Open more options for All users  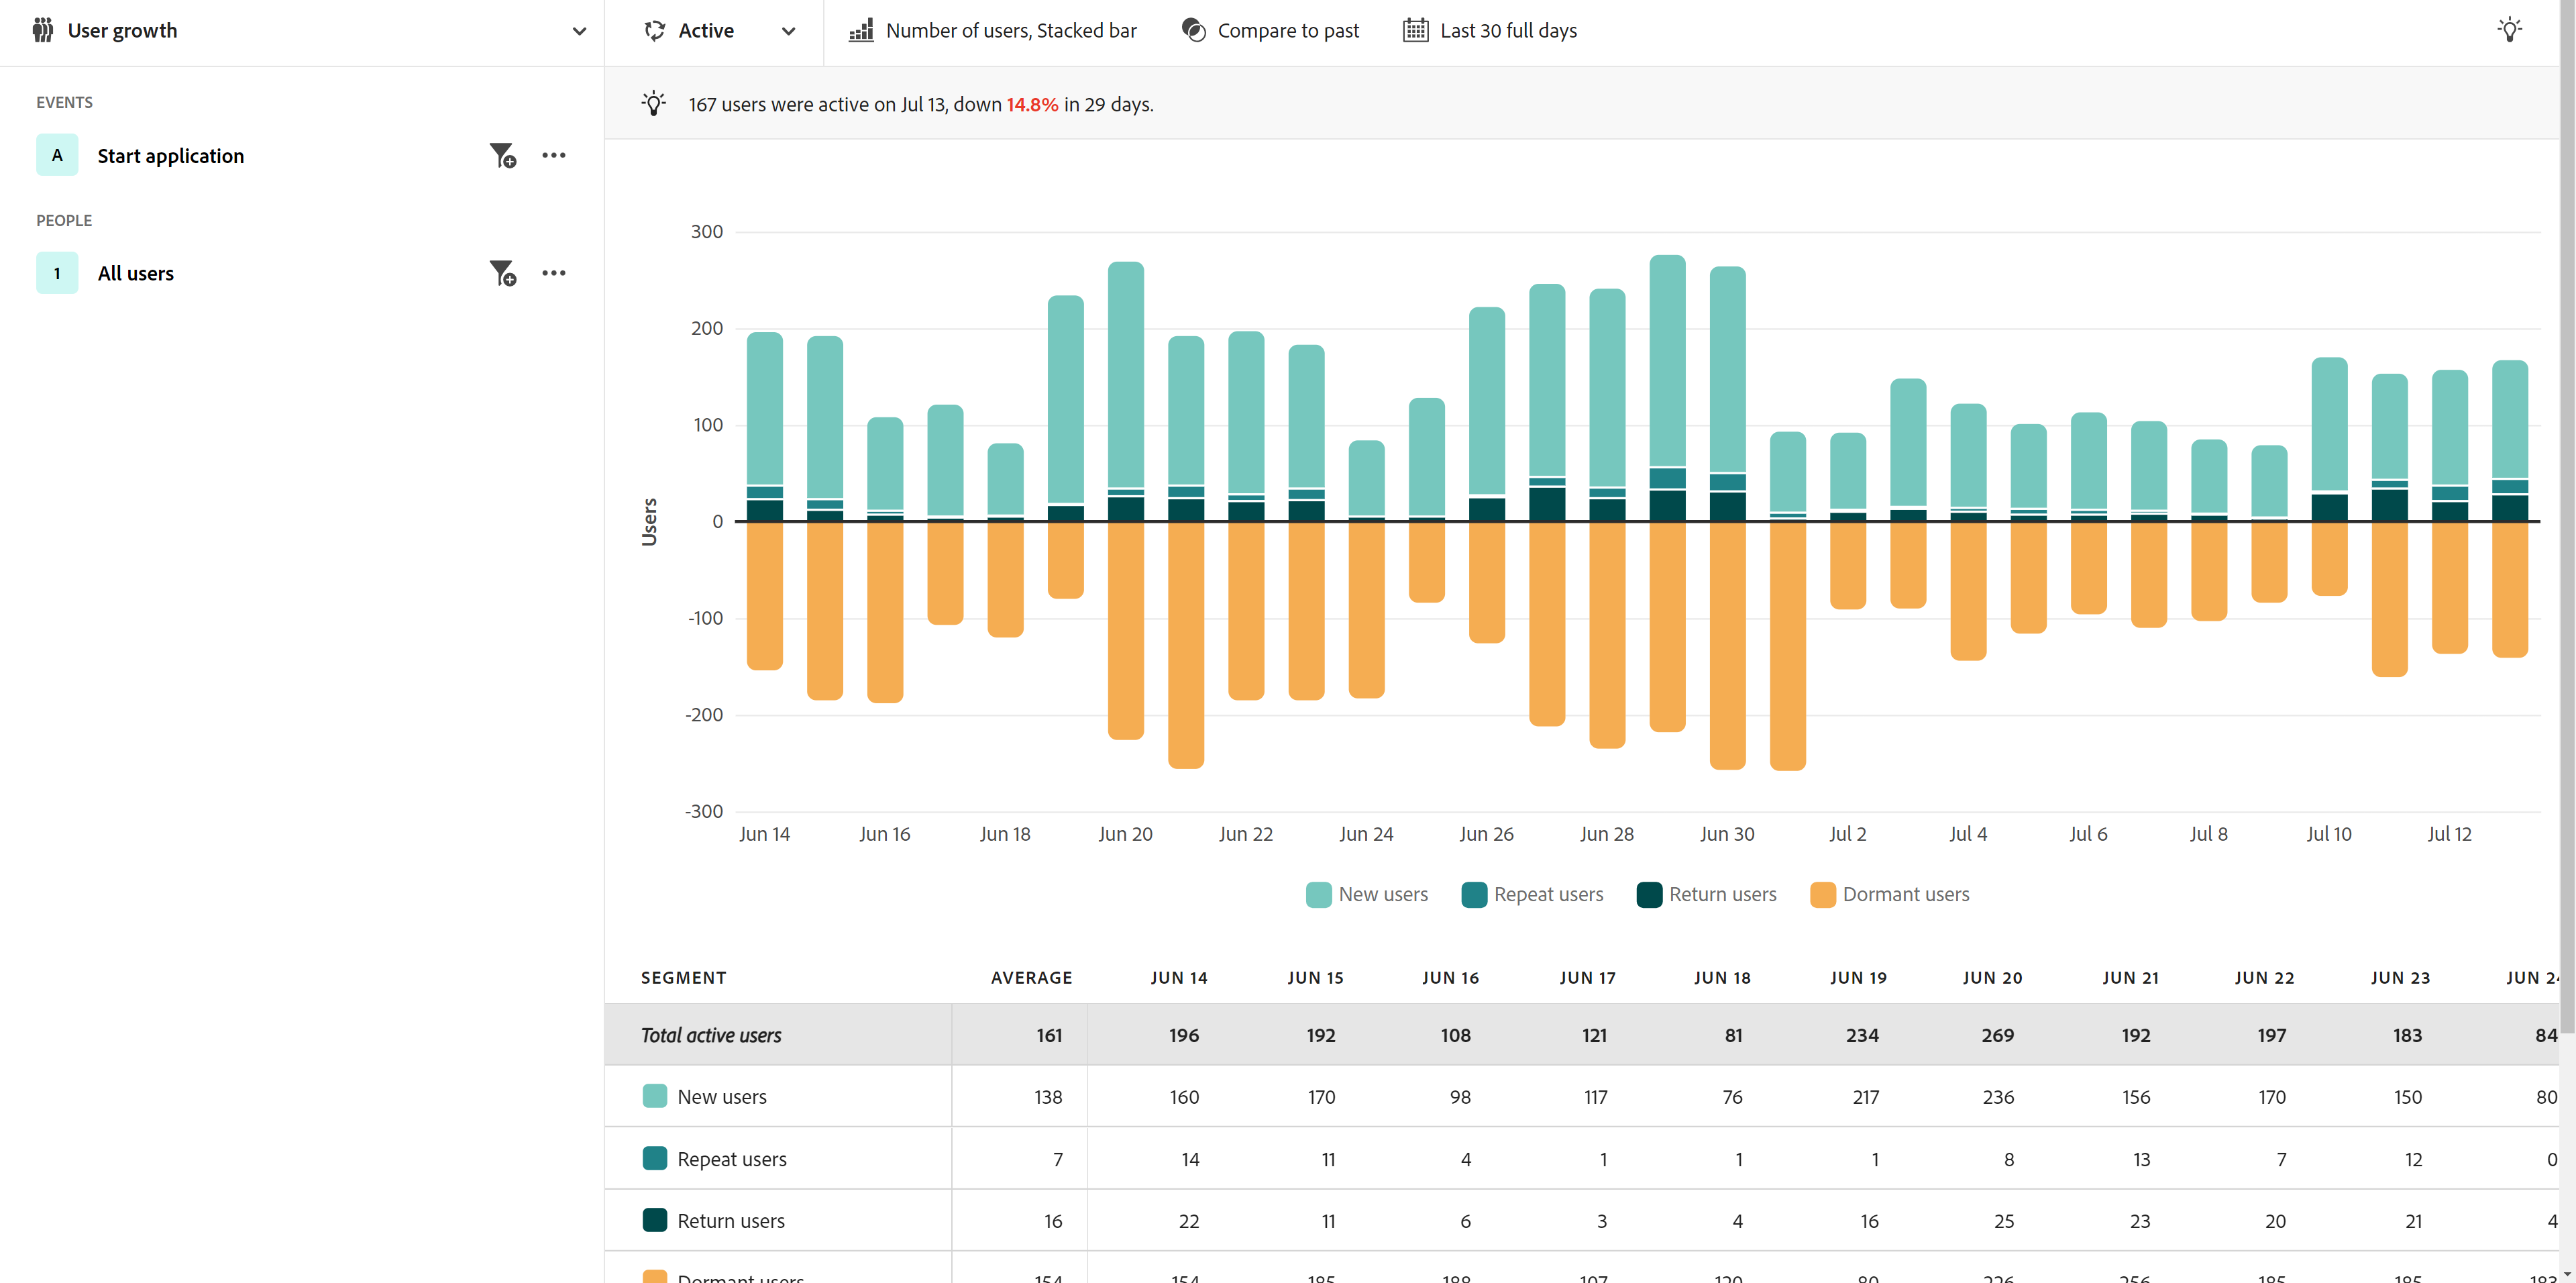[553, 273]
